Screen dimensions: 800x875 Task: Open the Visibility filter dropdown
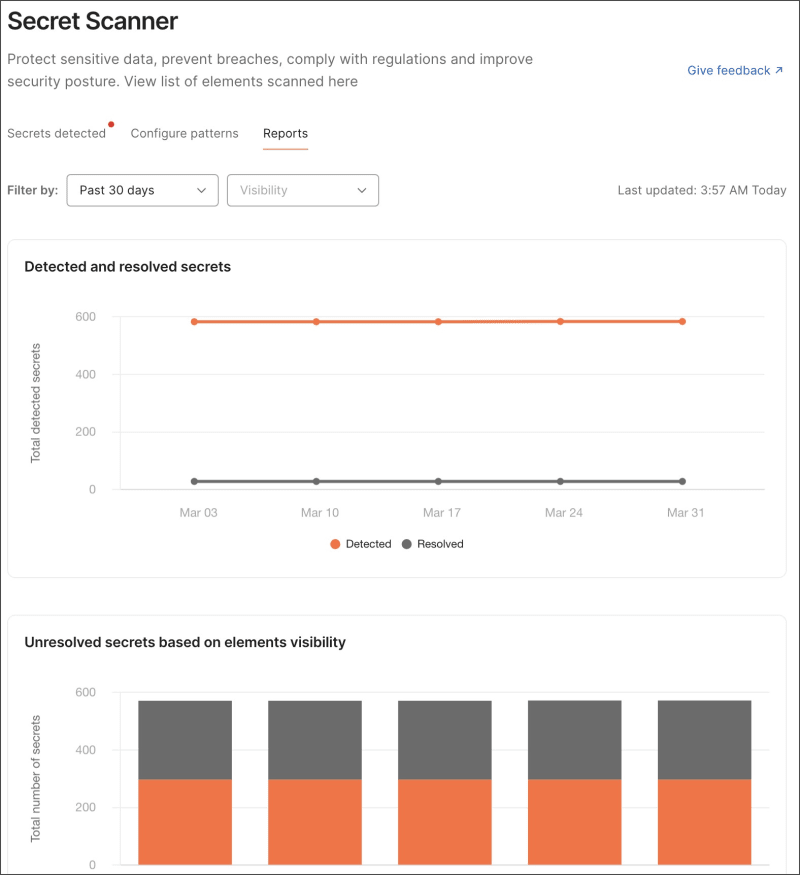tap(302, 190)
